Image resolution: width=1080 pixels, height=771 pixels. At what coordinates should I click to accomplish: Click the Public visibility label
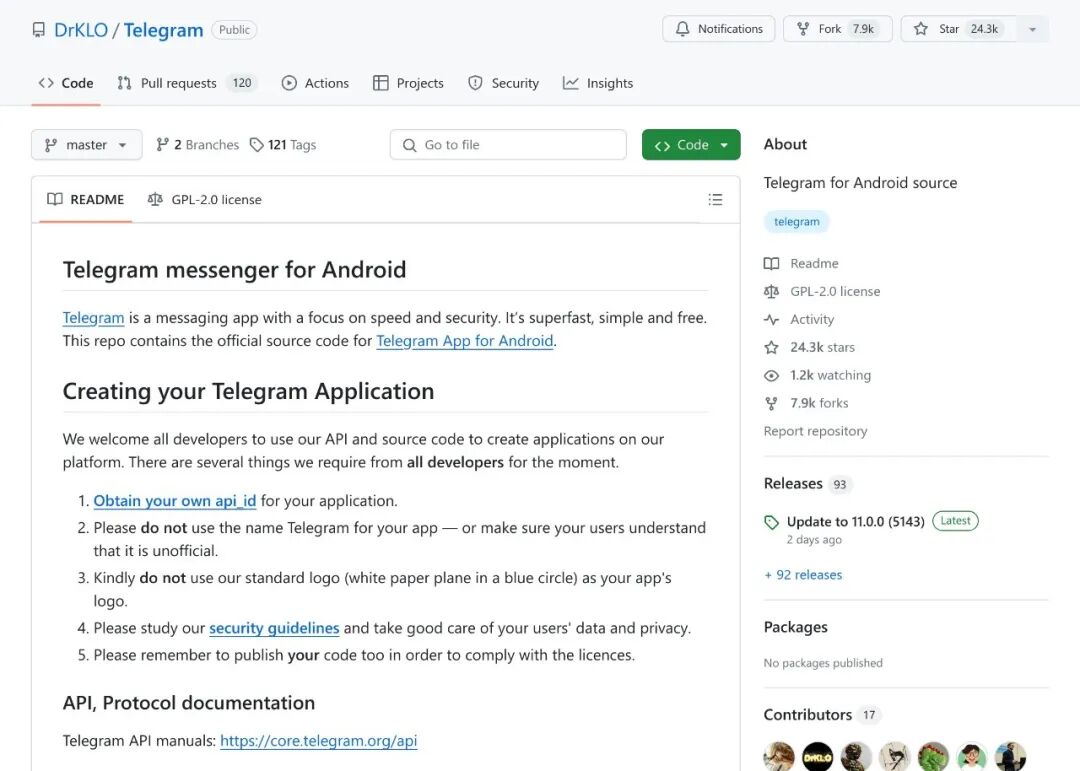click(x=234, y=30)
